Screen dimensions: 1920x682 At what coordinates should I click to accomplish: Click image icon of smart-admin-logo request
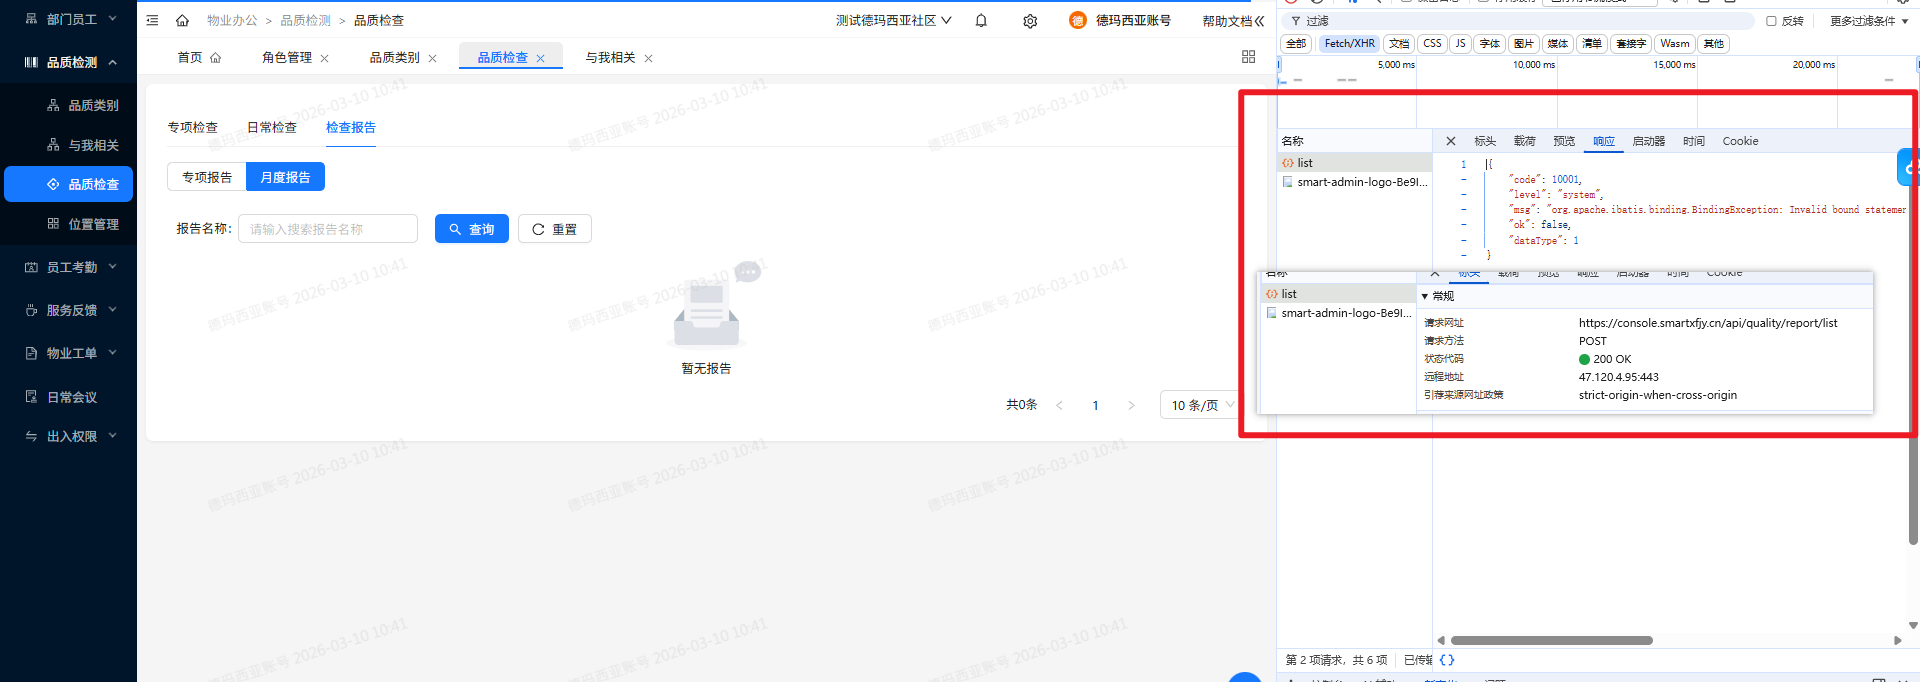1288,182
